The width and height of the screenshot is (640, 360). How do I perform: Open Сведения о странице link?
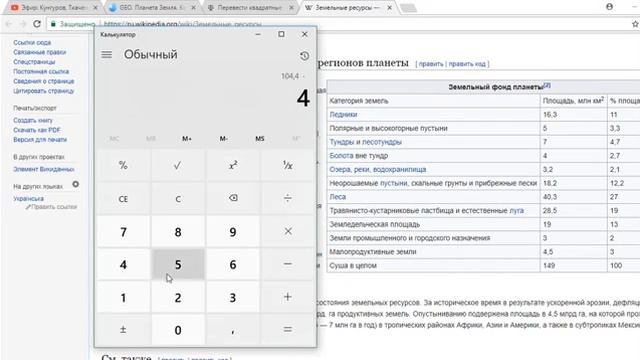click(x=44, y=81)
